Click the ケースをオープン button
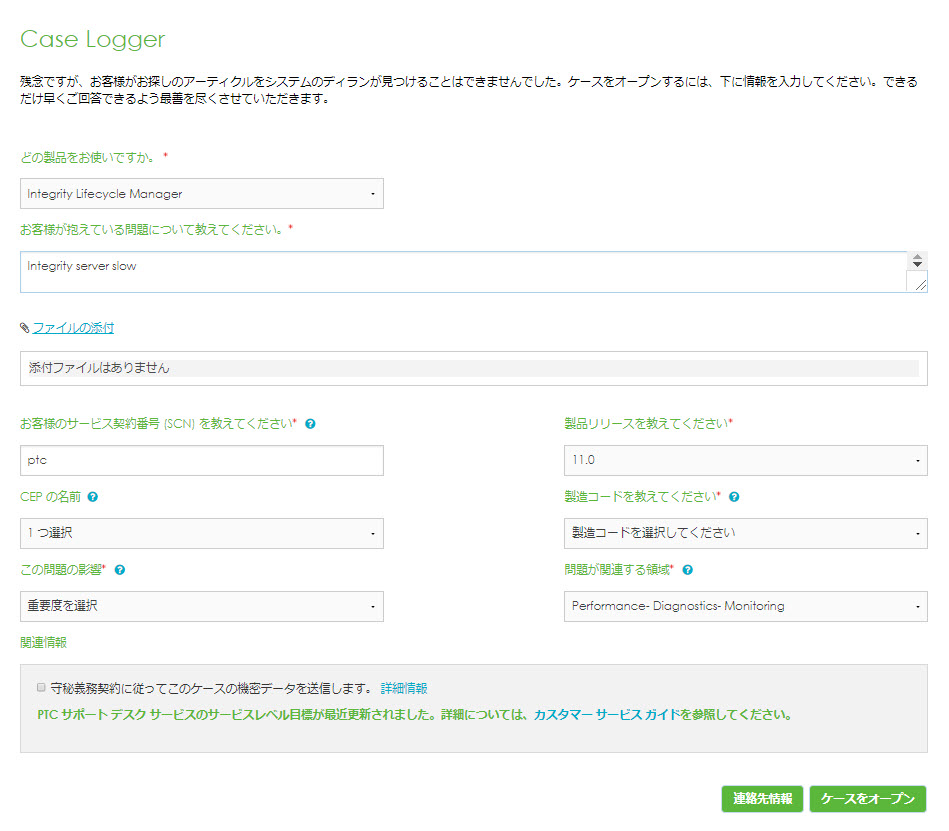949x831 pixels. click(x=868, y=799)
